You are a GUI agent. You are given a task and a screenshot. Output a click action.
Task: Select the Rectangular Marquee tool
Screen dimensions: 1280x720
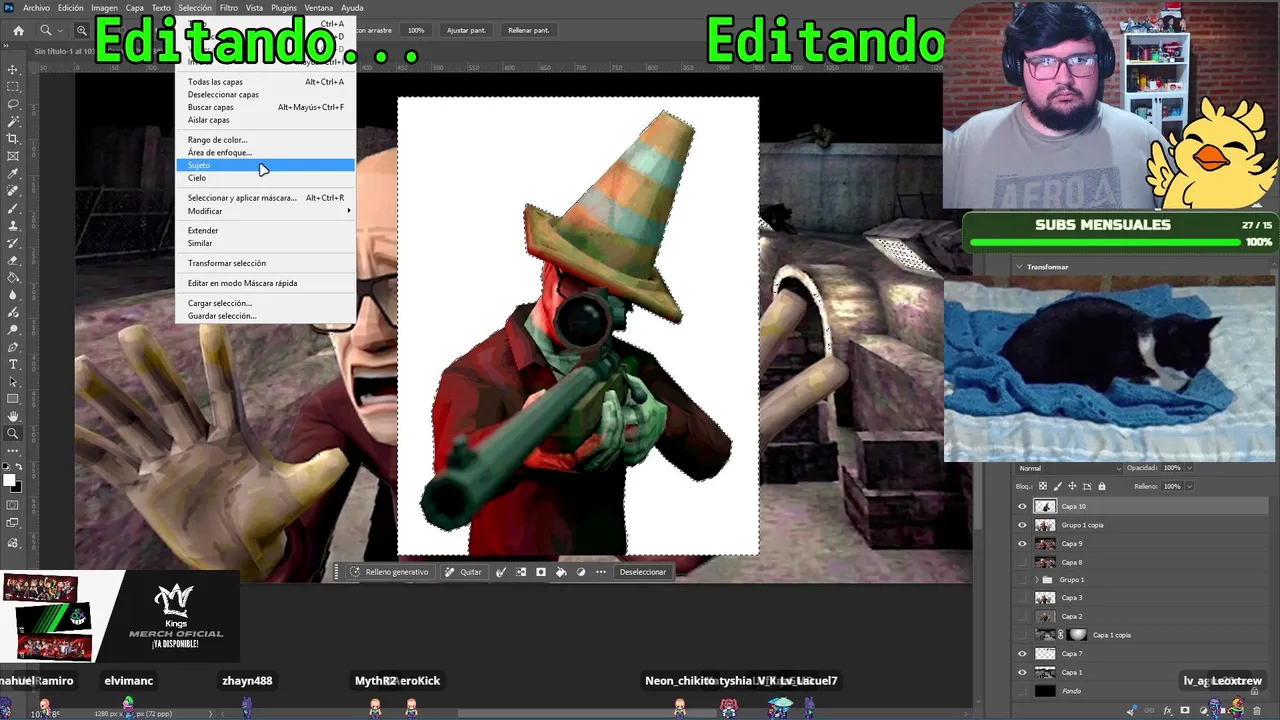coord(13,87)
